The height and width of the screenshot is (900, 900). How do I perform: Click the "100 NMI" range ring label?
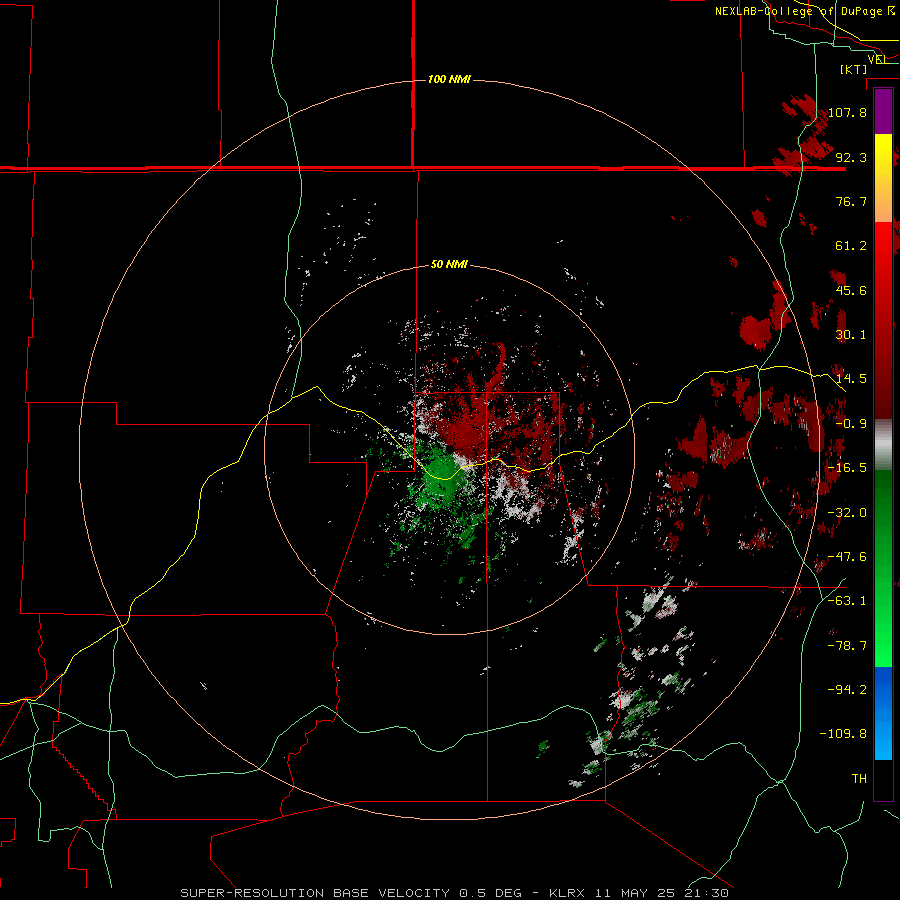coord(449,79)
